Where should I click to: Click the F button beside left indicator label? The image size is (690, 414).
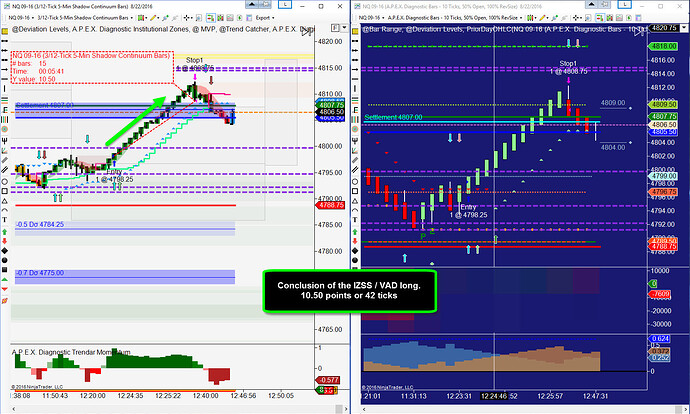[335, 28]
